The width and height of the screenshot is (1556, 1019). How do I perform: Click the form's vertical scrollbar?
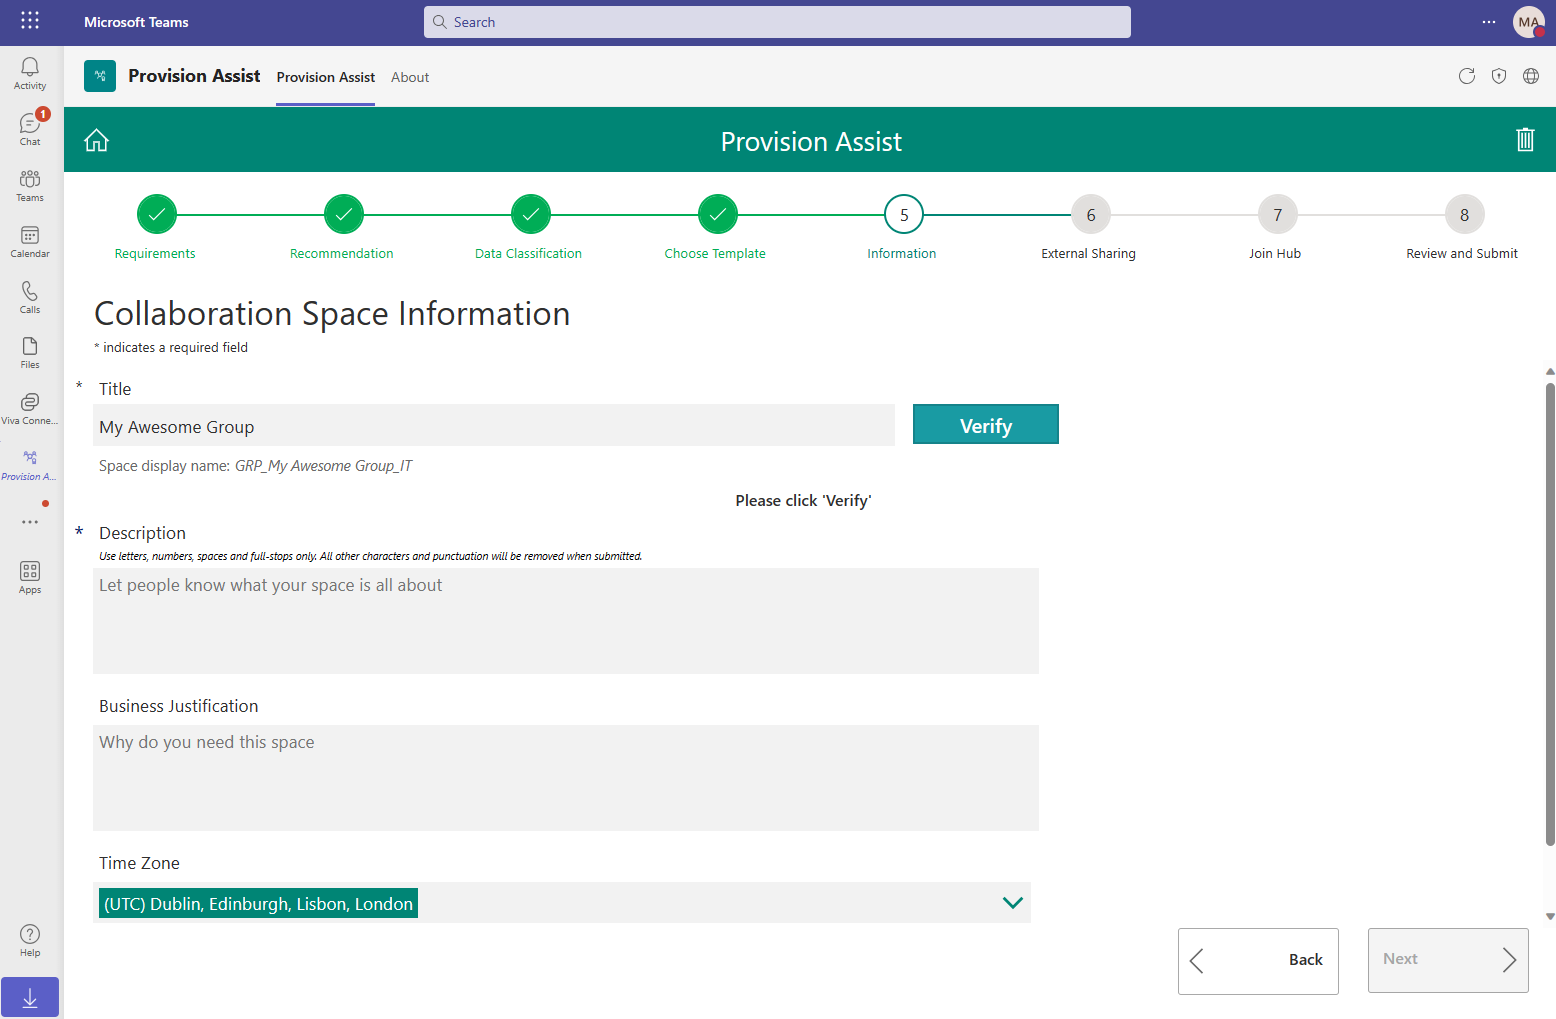[x=1550, y=614]
